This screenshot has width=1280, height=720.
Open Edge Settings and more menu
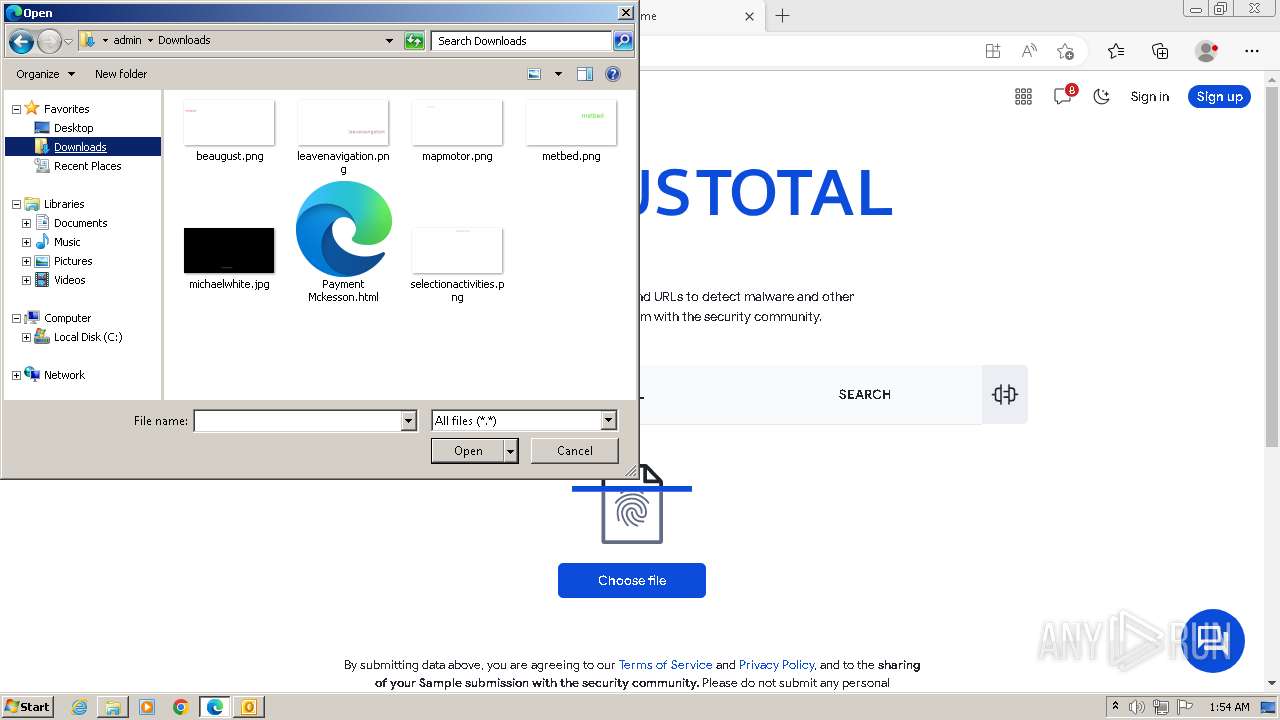1252,51
